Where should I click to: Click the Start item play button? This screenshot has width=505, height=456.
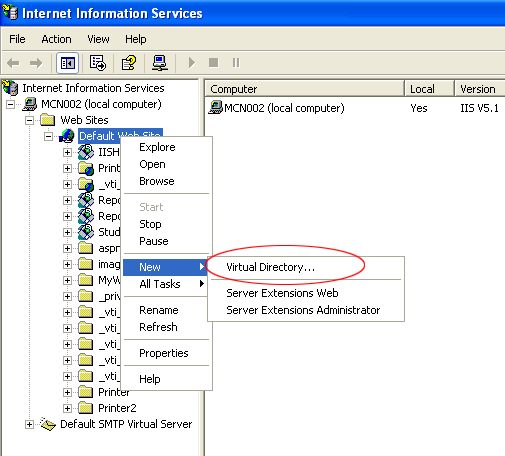(x=192, y=63)
